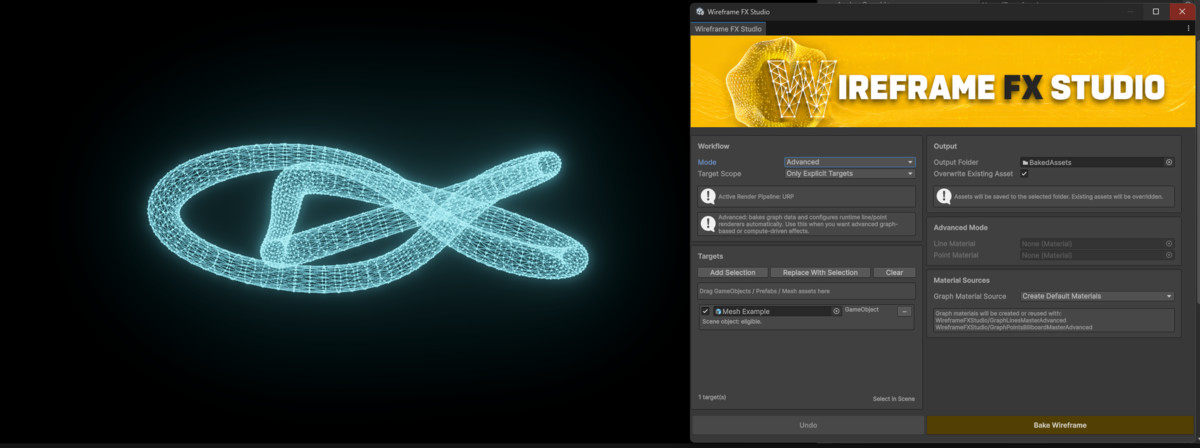Image resolution: width=1200 pixels, height=448 pixels.
Task: Click the Mode label
Action: click(707, 162)
